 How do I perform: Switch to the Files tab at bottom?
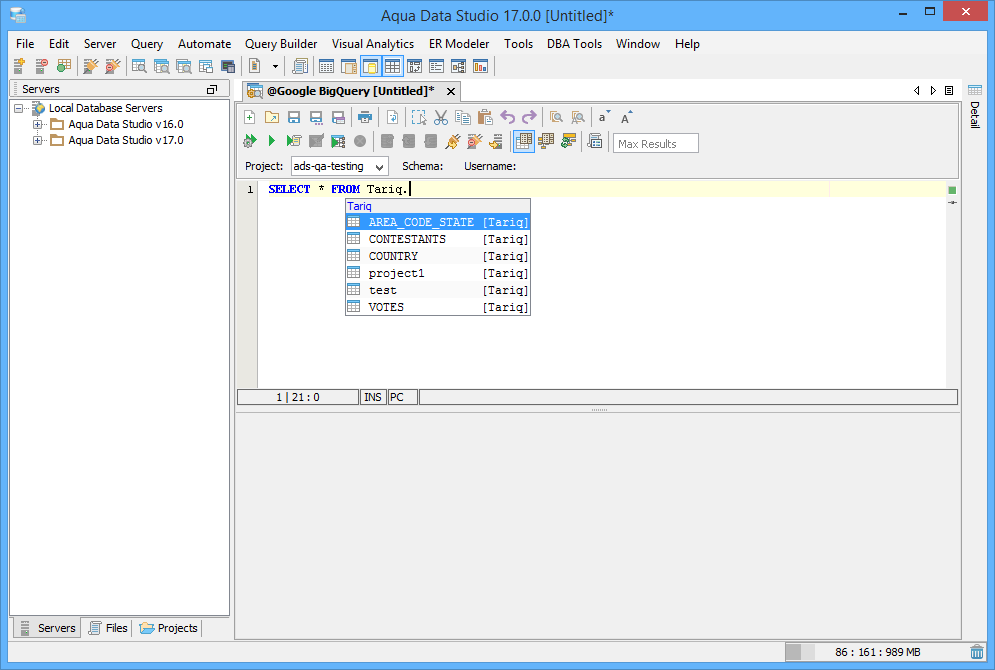(108, 628)
